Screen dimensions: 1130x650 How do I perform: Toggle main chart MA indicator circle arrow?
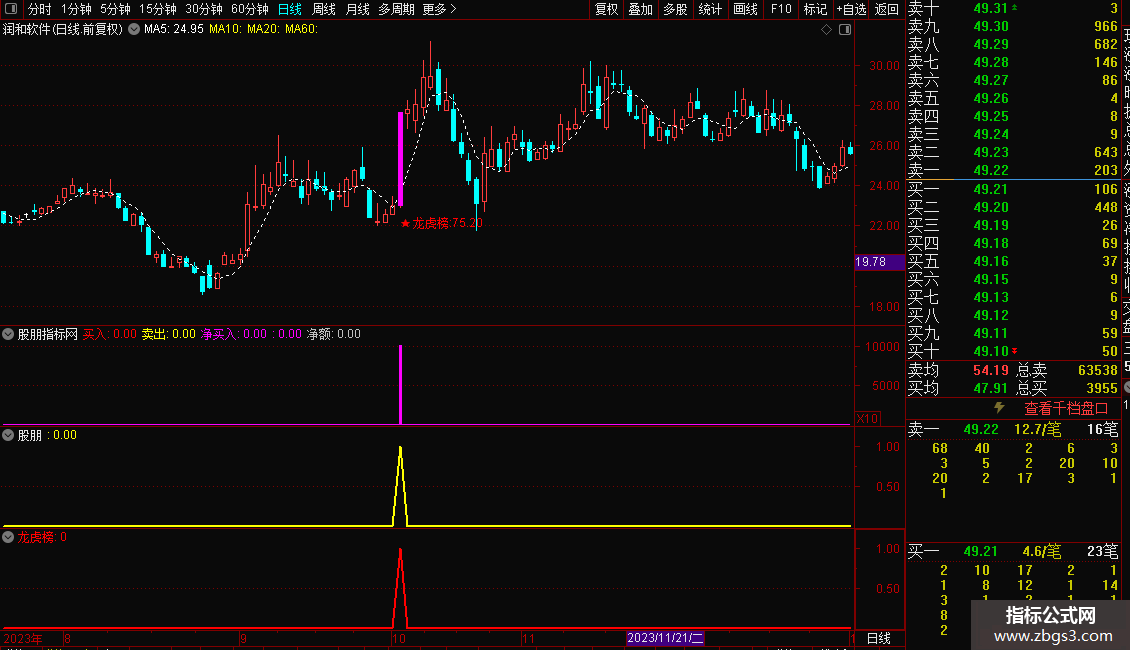(134, 29)
